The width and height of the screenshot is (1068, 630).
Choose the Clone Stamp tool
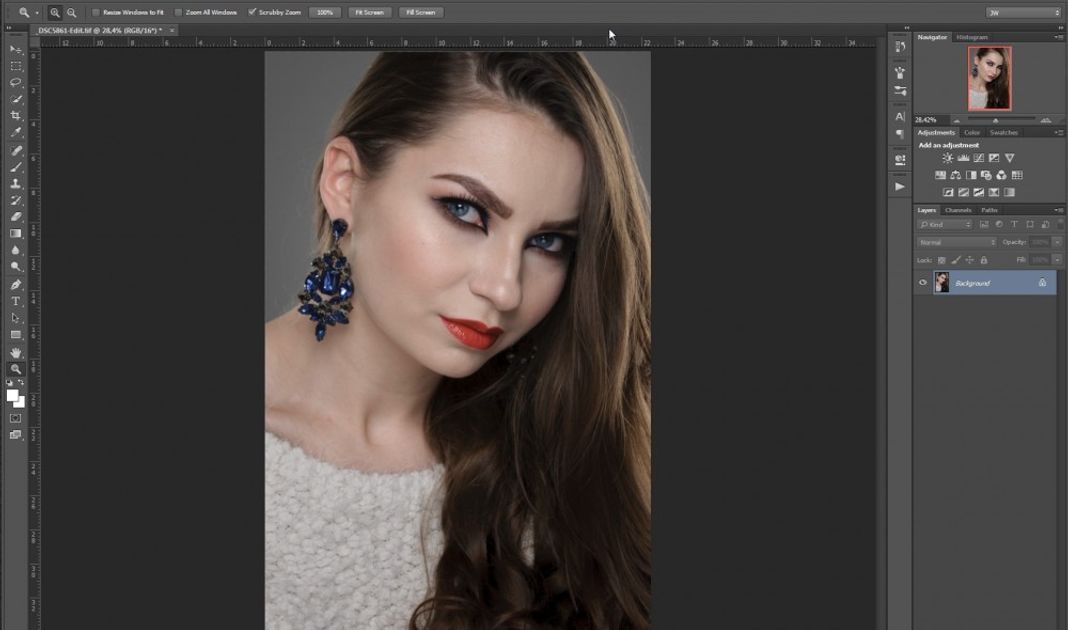(16, 183)
